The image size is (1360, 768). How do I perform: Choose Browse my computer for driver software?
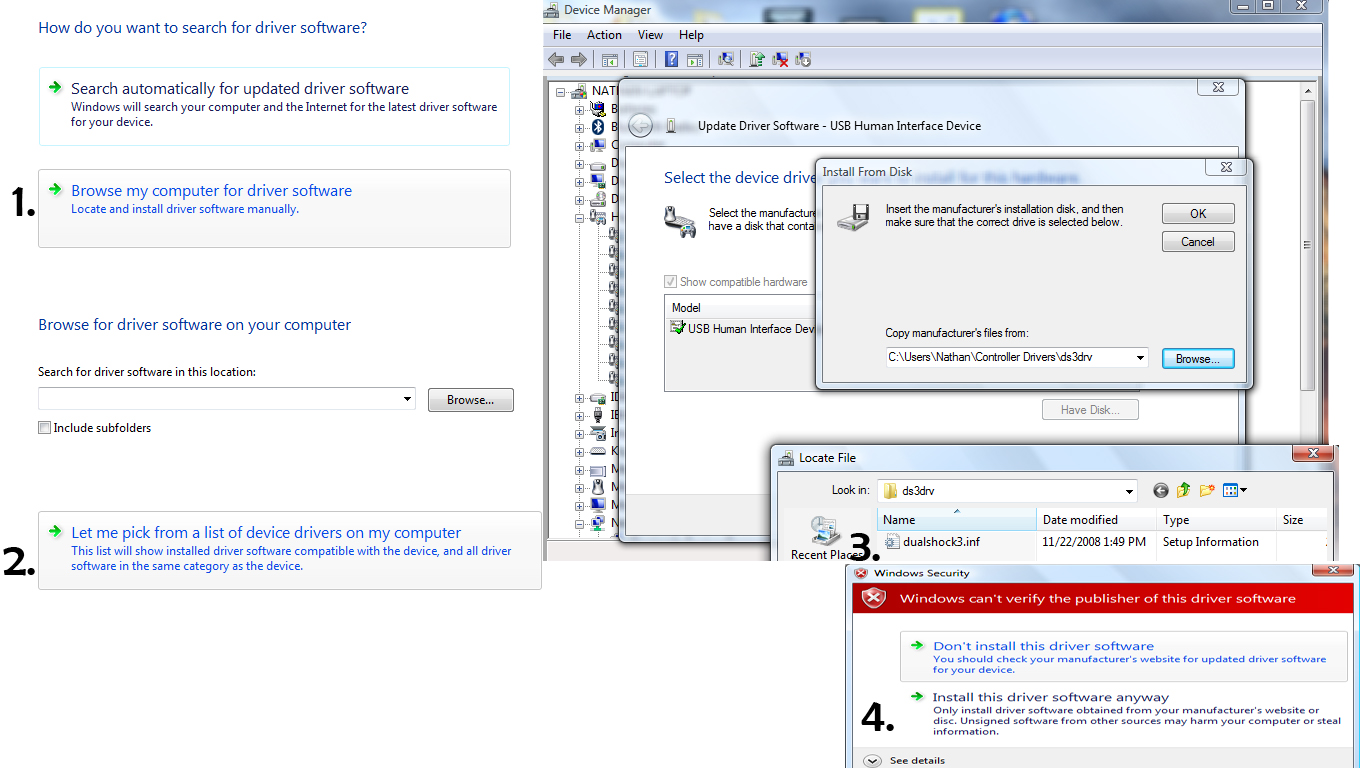point(274,208)
